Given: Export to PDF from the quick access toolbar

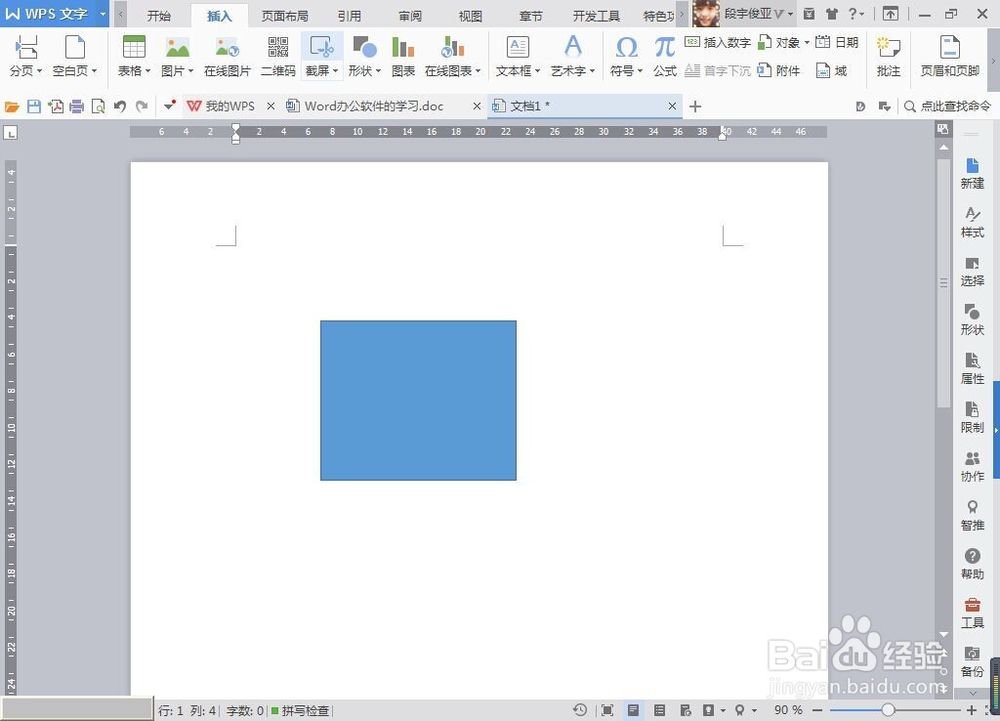Looking at the screenshot, I should (55, 106).
